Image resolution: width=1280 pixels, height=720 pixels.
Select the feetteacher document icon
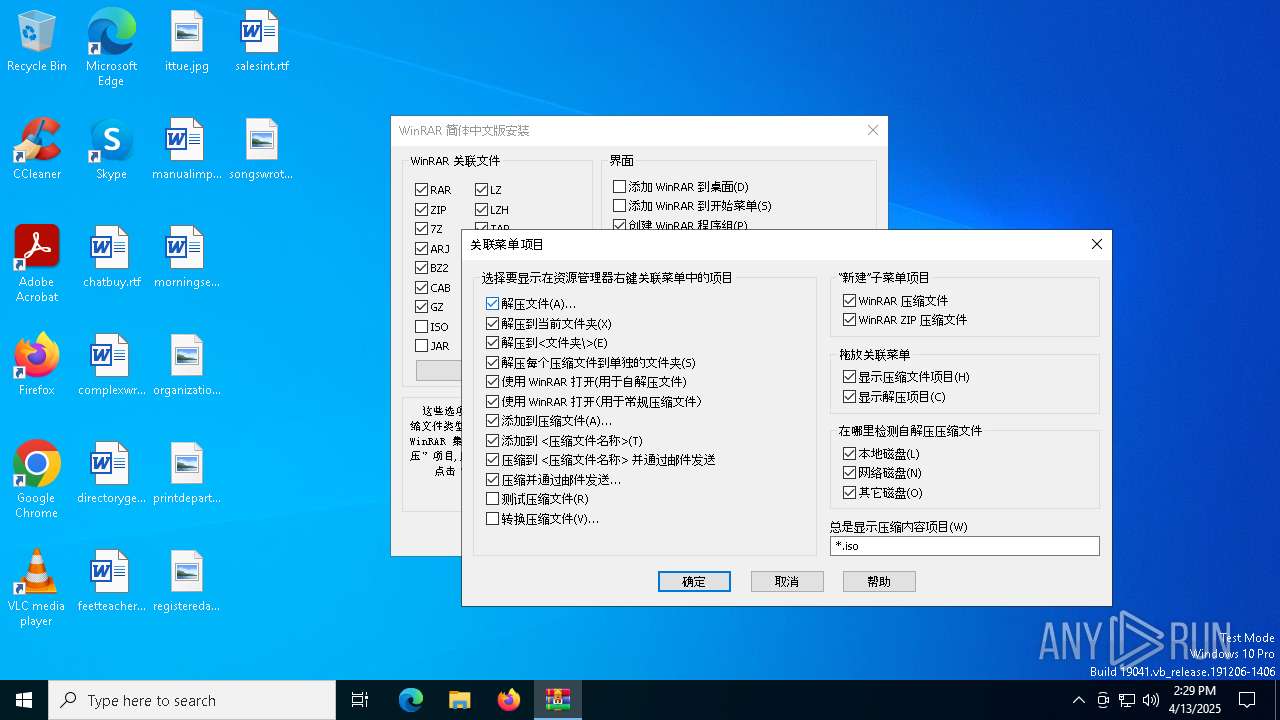(x=111, y=582)
